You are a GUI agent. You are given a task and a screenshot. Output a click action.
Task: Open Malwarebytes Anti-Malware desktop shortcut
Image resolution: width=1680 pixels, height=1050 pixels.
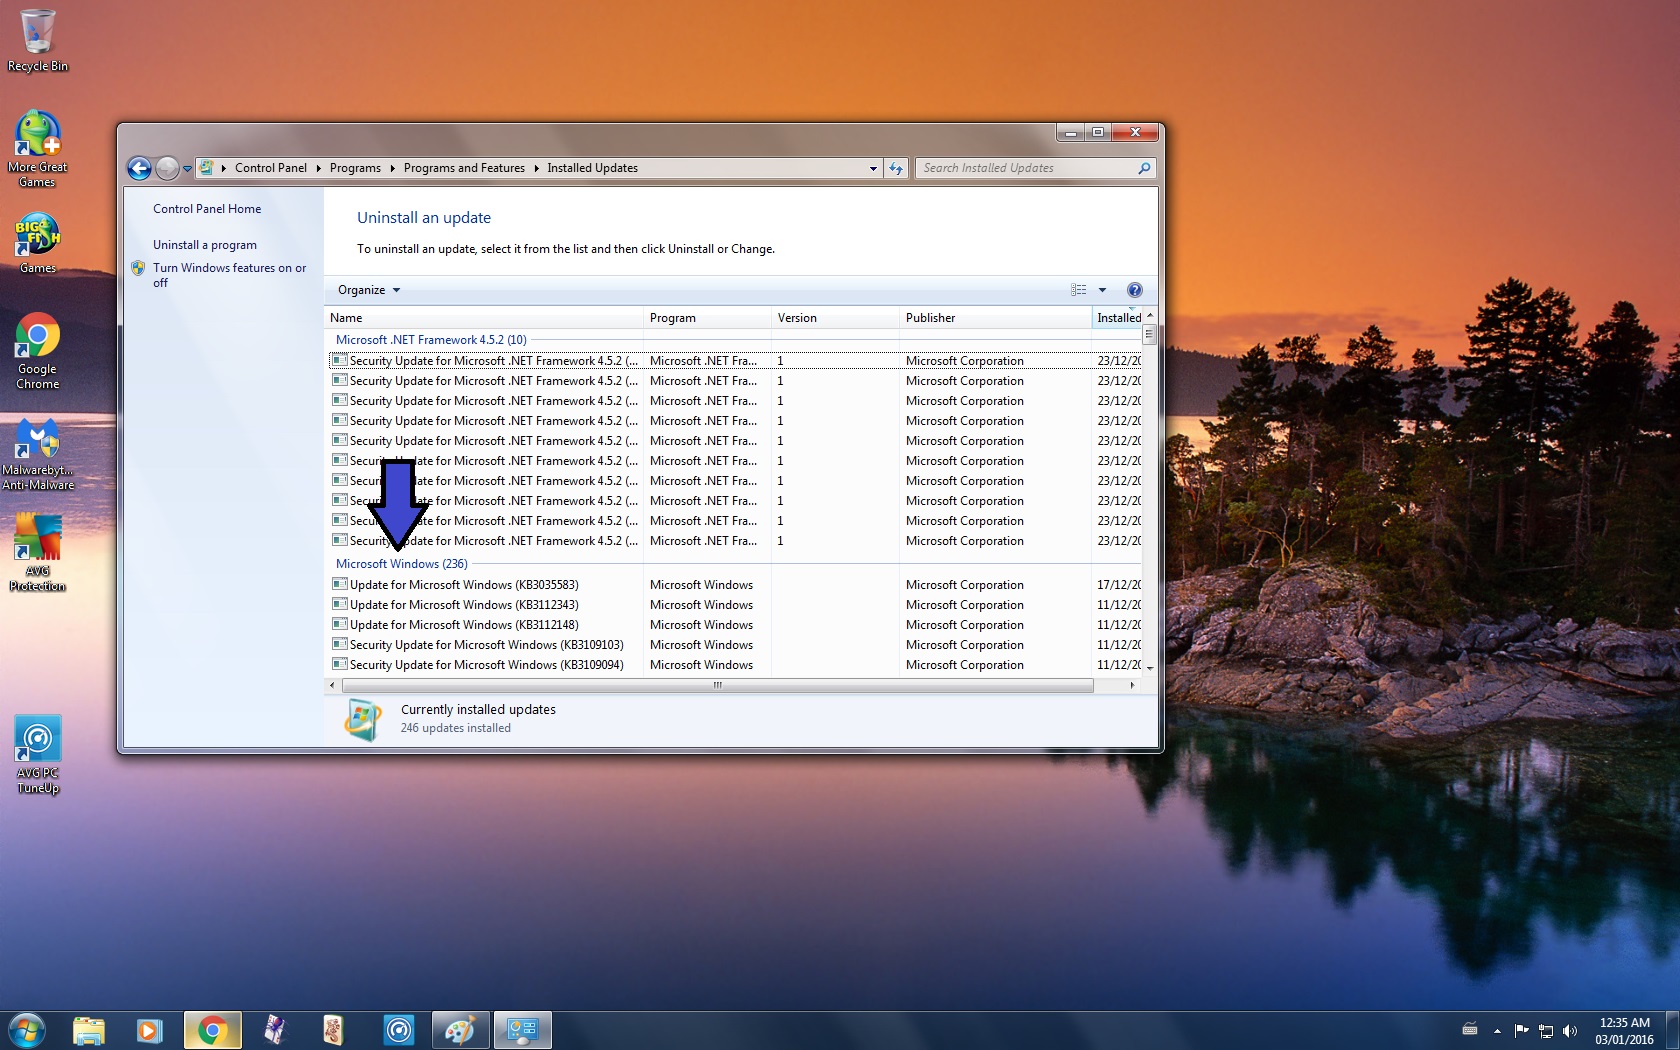(37, 455)
